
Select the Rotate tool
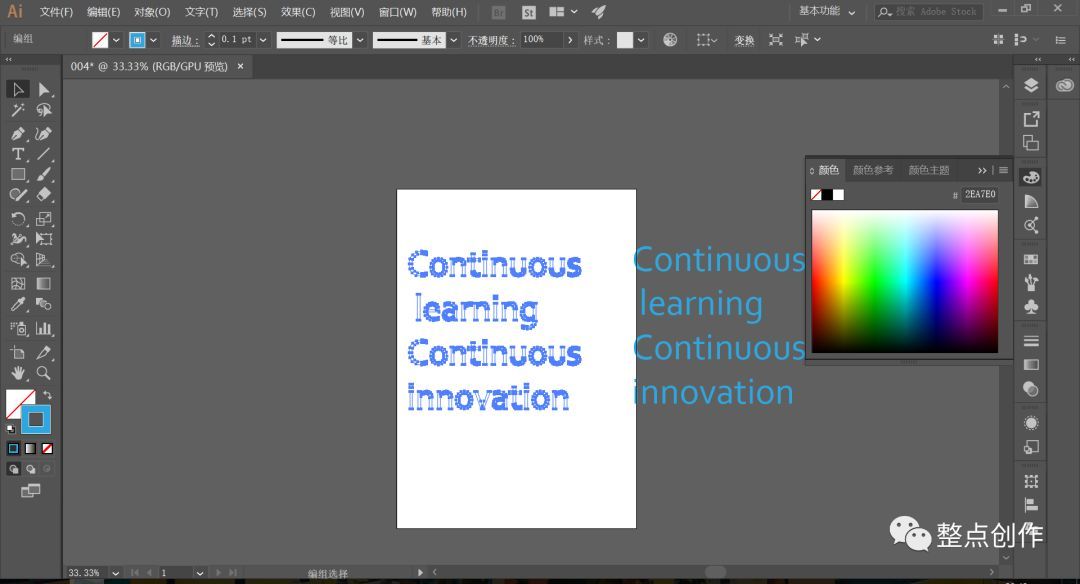tap(18, 219)
